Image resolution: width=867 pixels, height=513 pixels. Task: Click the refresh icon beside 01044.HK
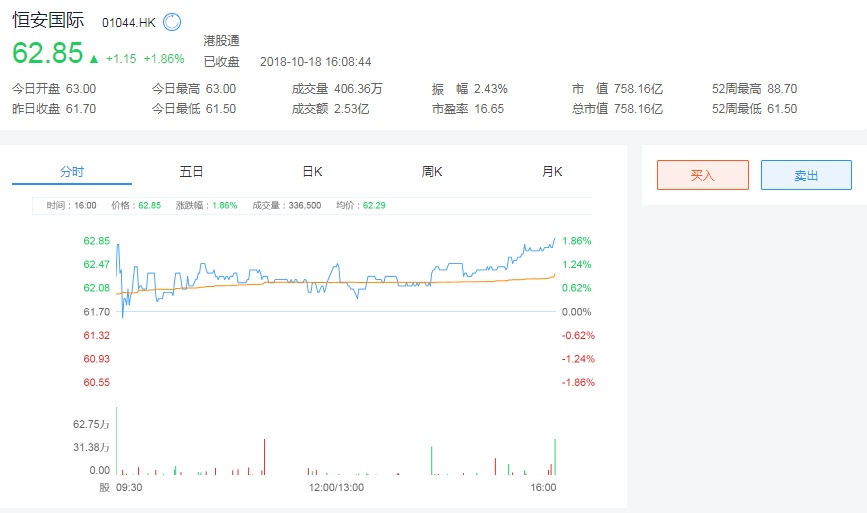[171, 22]
